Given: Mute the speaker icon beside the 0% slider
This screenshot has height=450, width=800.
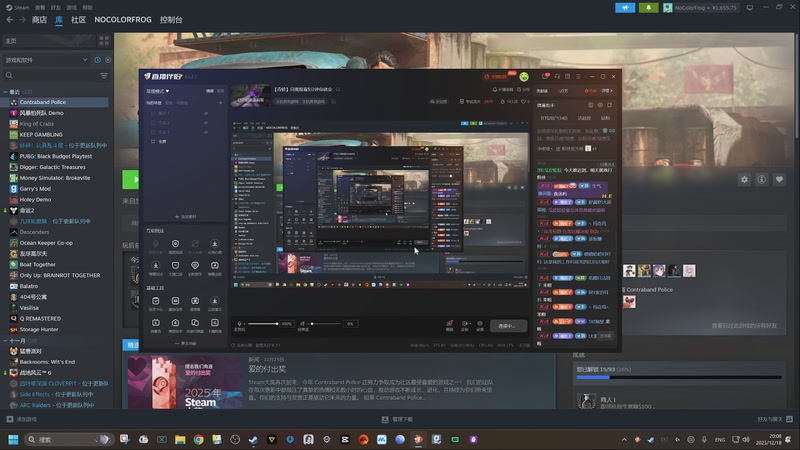Looking at the screenshot, I should pyautogui.click(x=303, y=323).
